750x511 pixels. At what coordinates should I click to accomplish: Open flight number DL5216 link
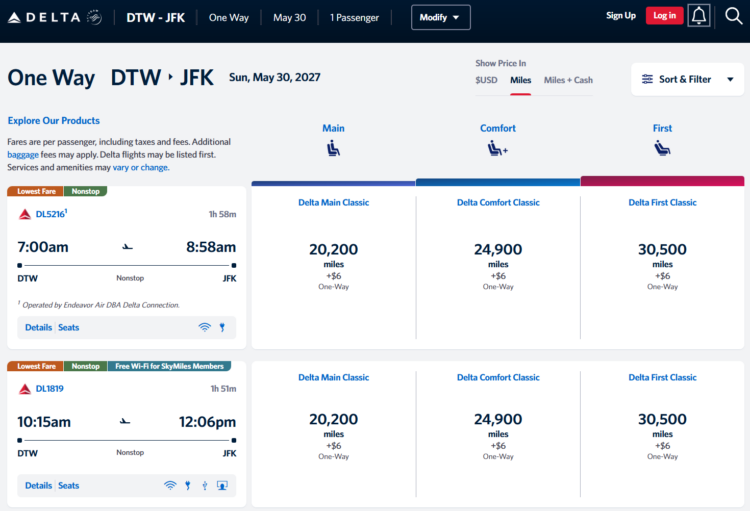[51, 214]
